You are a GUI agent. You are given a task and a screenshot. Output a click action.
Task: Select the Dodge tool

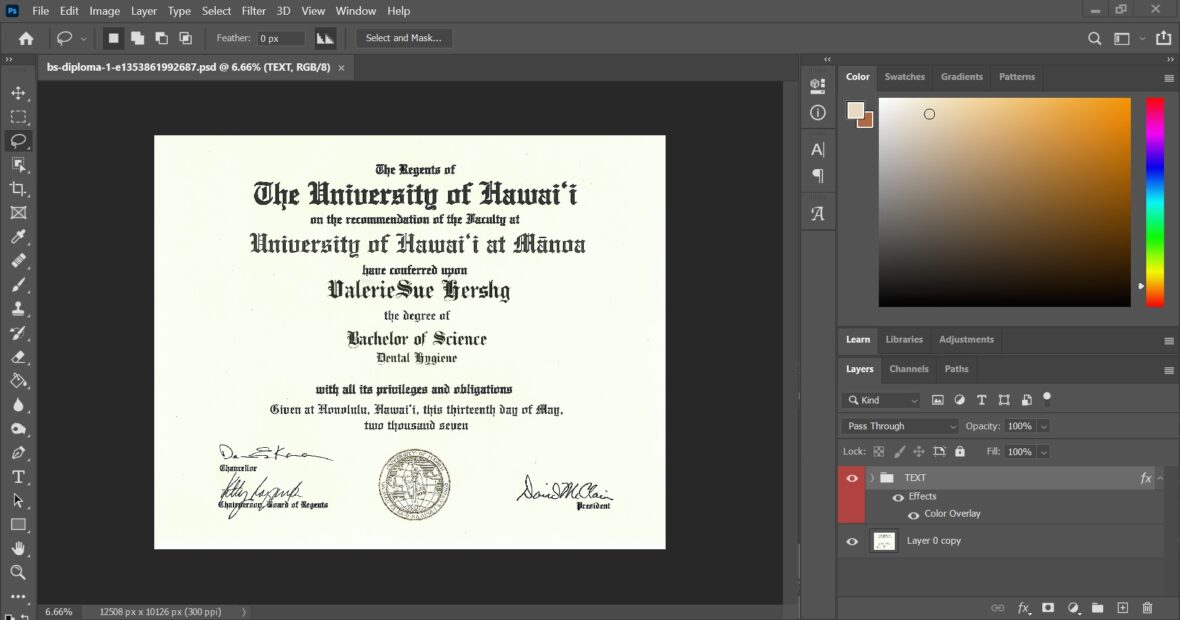(18, 429)
